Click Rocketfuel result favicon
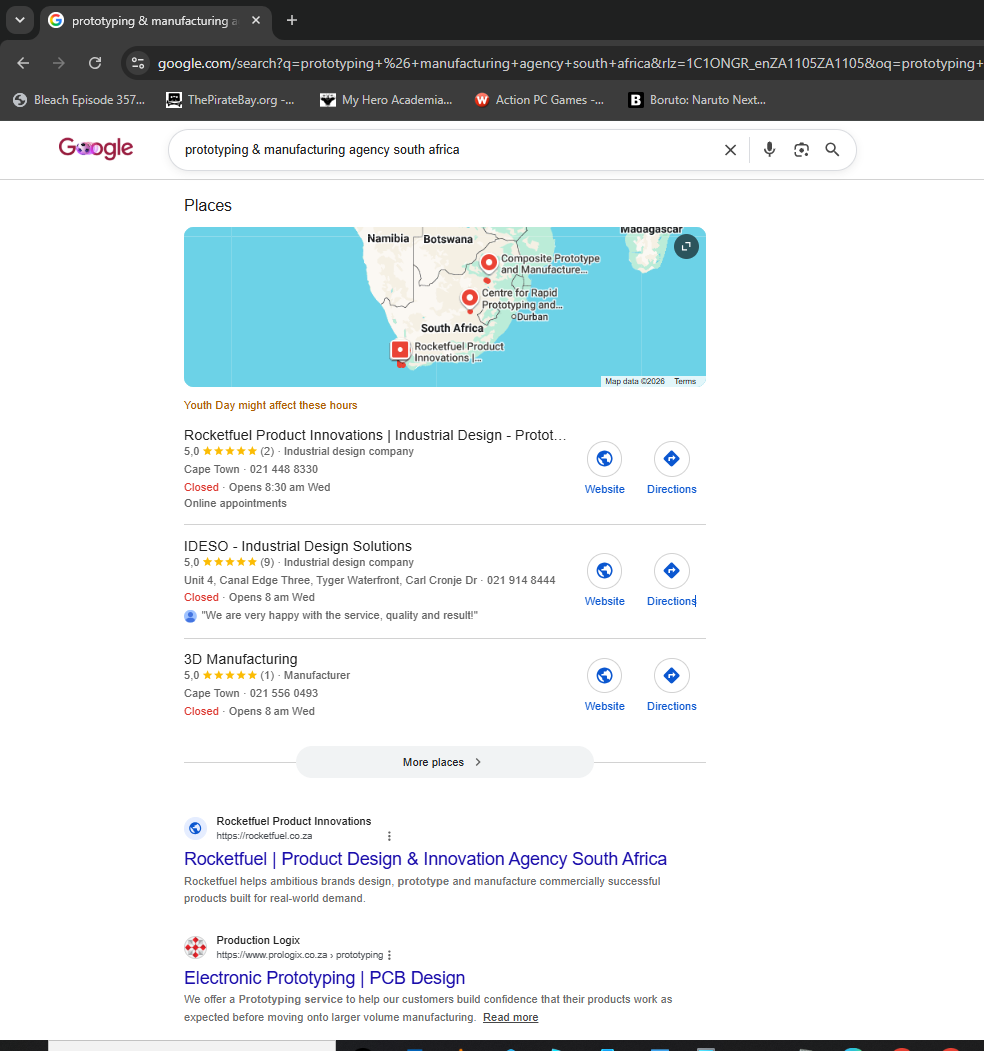This screenshot has width=984, height=1051. click(x=196, y=828)
